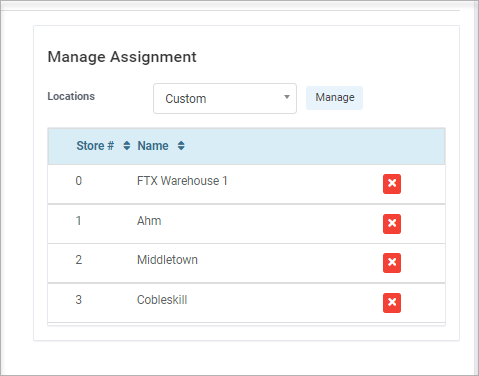Select the Middletown row name
The width and height of the screenshot is (479, 376).
coord(167,260)
